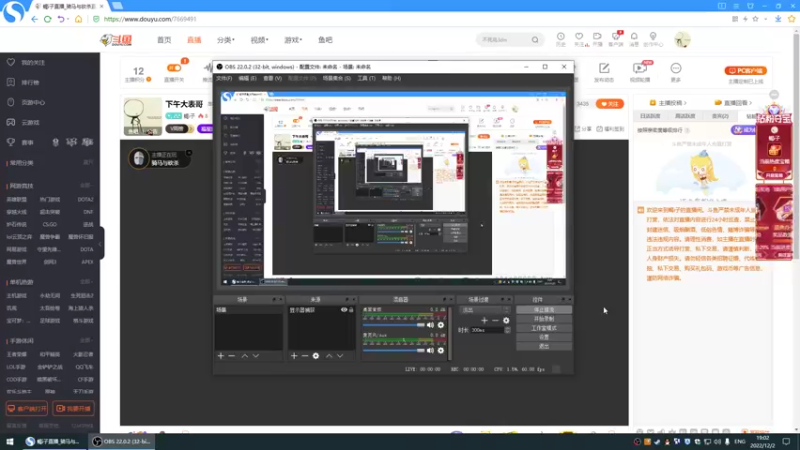This screenshot has height=450, width=800.
Task: Move source up in sources list
Action: coord(329,356)
